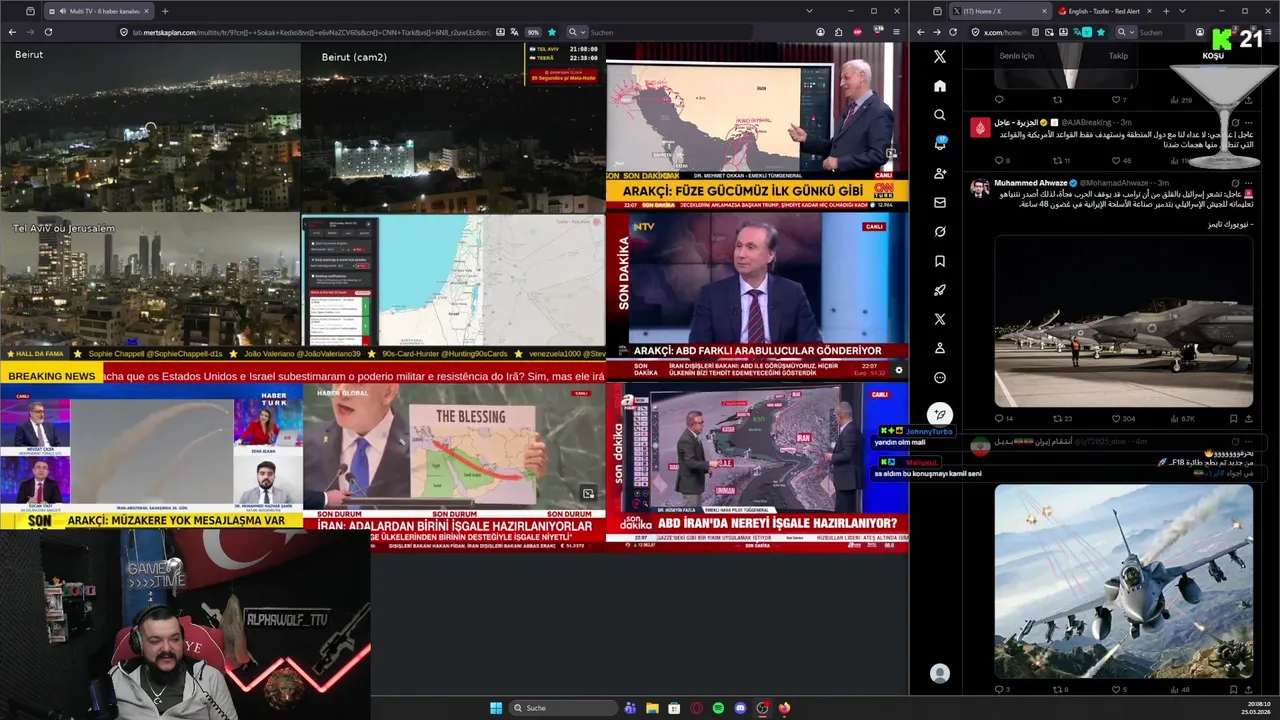Select the Beirut (cam2) stream
The image size is (1280, 720).
(x=453, y=125)
